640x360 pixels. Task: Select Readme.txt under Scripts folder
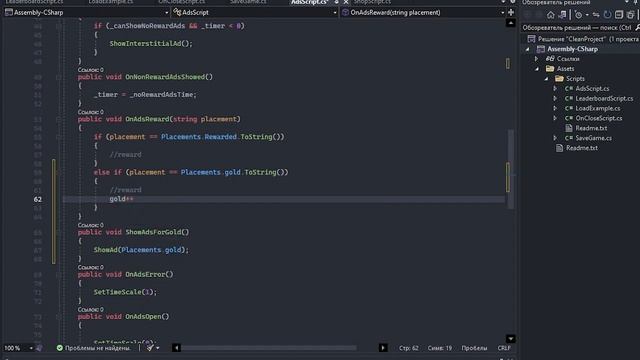(x=591, y=128)
